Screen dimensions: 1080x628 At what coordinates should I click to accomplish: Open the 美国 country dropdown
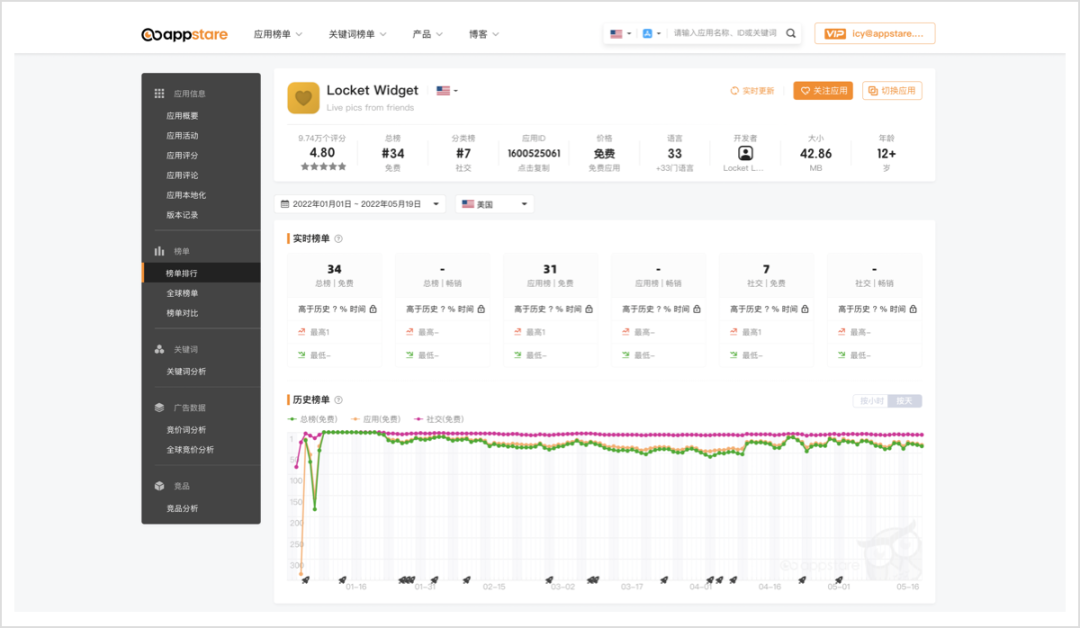click(494, 204)
